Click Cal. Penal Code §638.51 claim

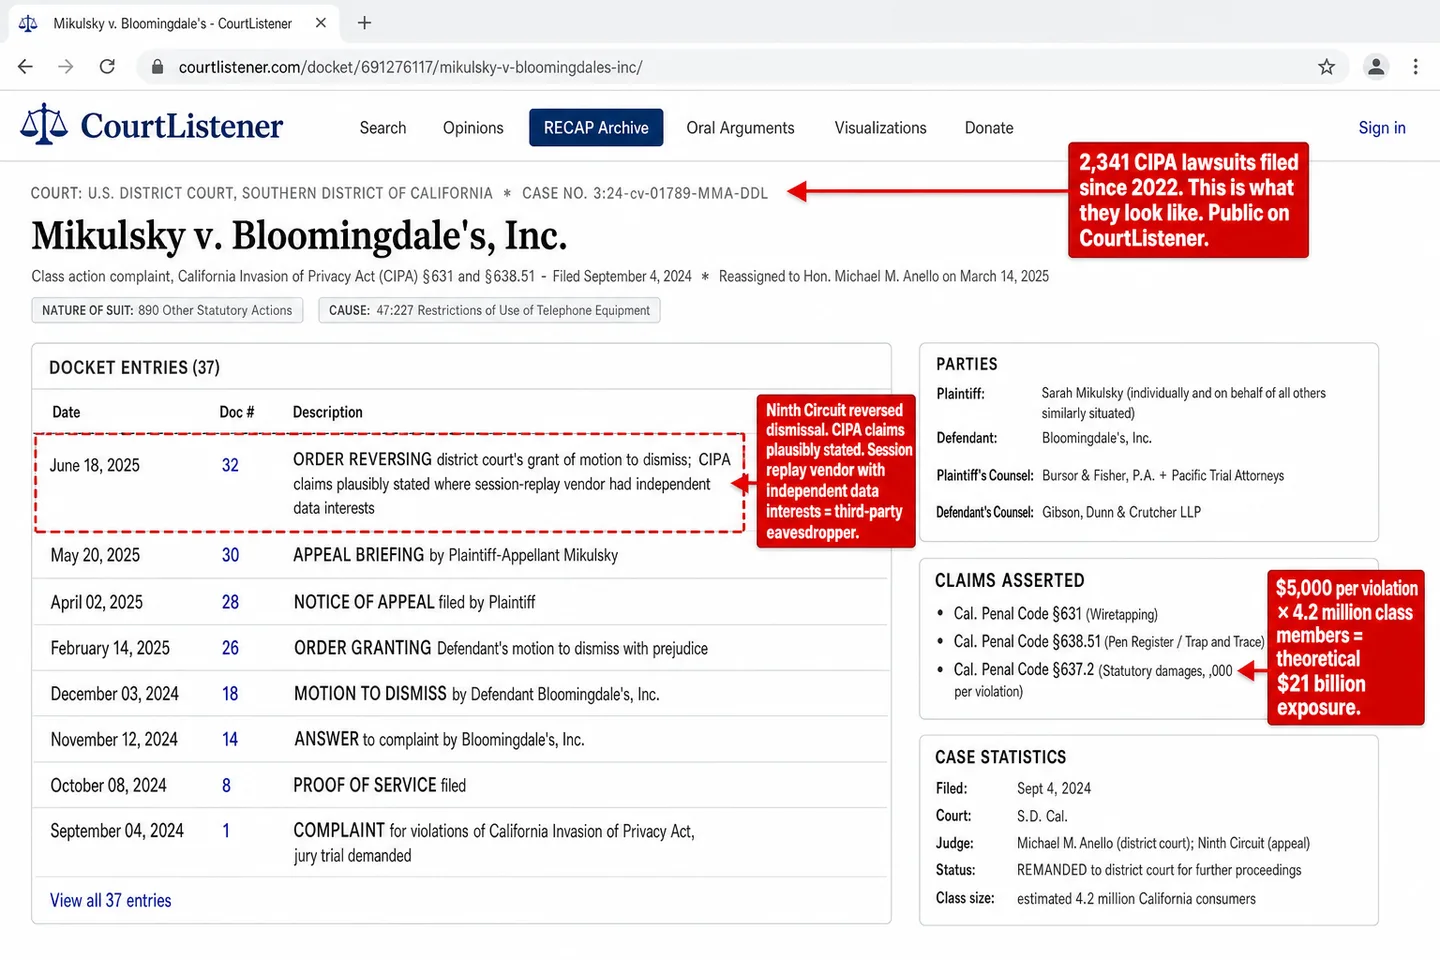(x=1109, y=642)
